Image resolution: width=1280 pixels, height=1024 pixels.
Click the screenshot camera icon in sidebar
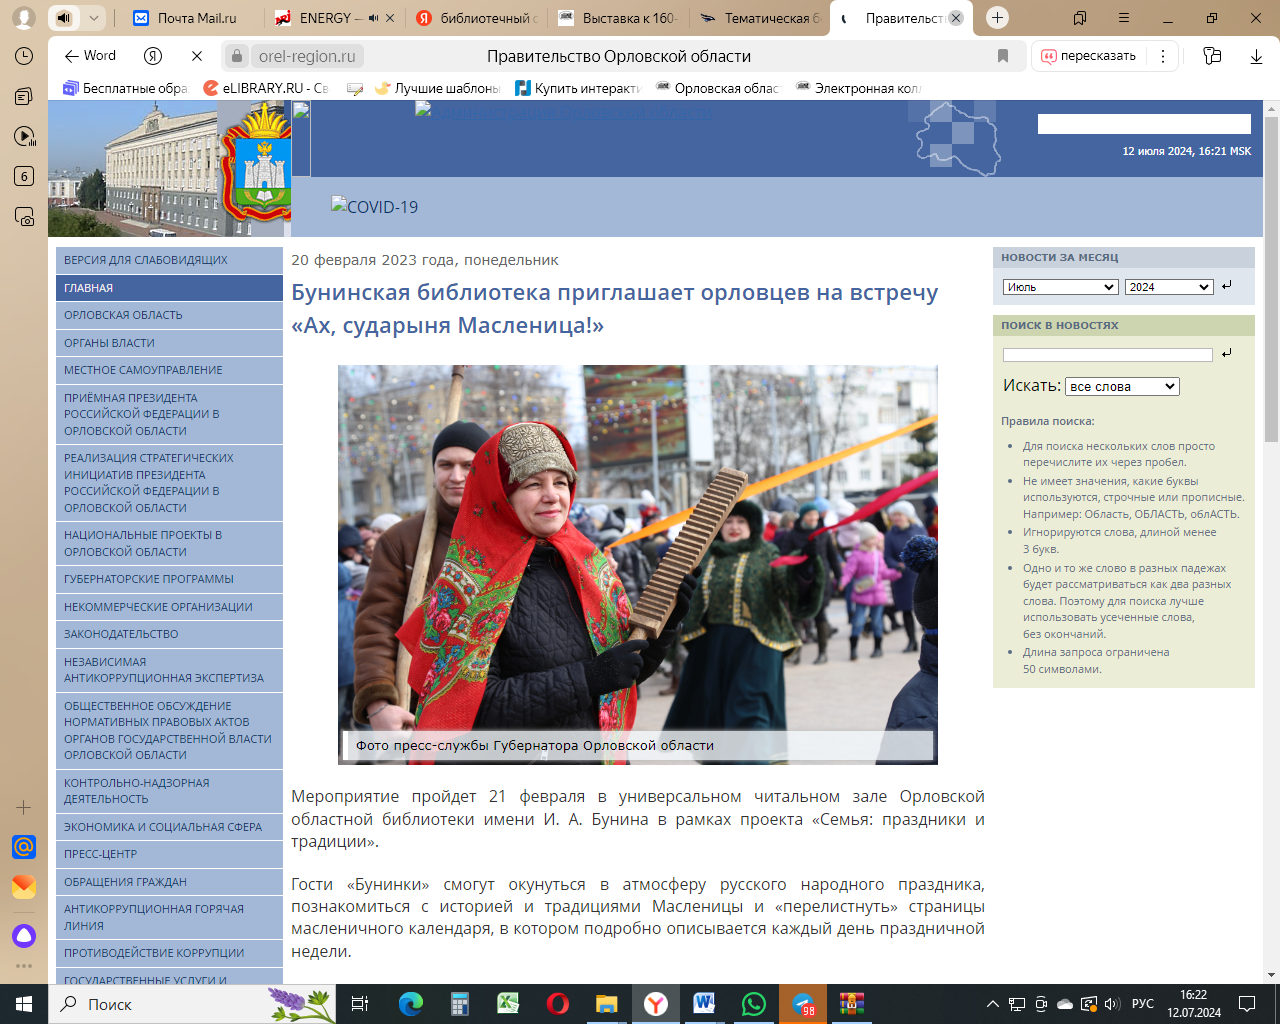(24, 217)
